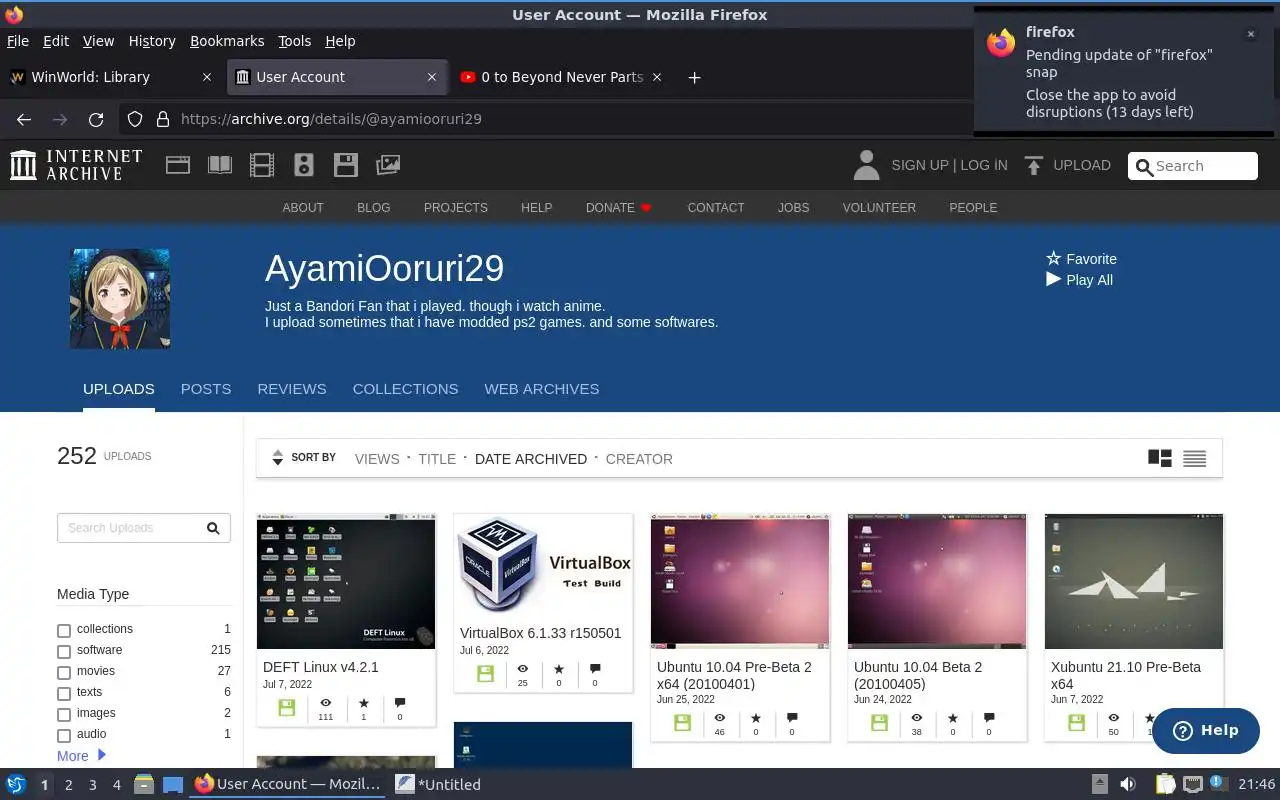
Task: Expand More media types
Action: point(81,756)
